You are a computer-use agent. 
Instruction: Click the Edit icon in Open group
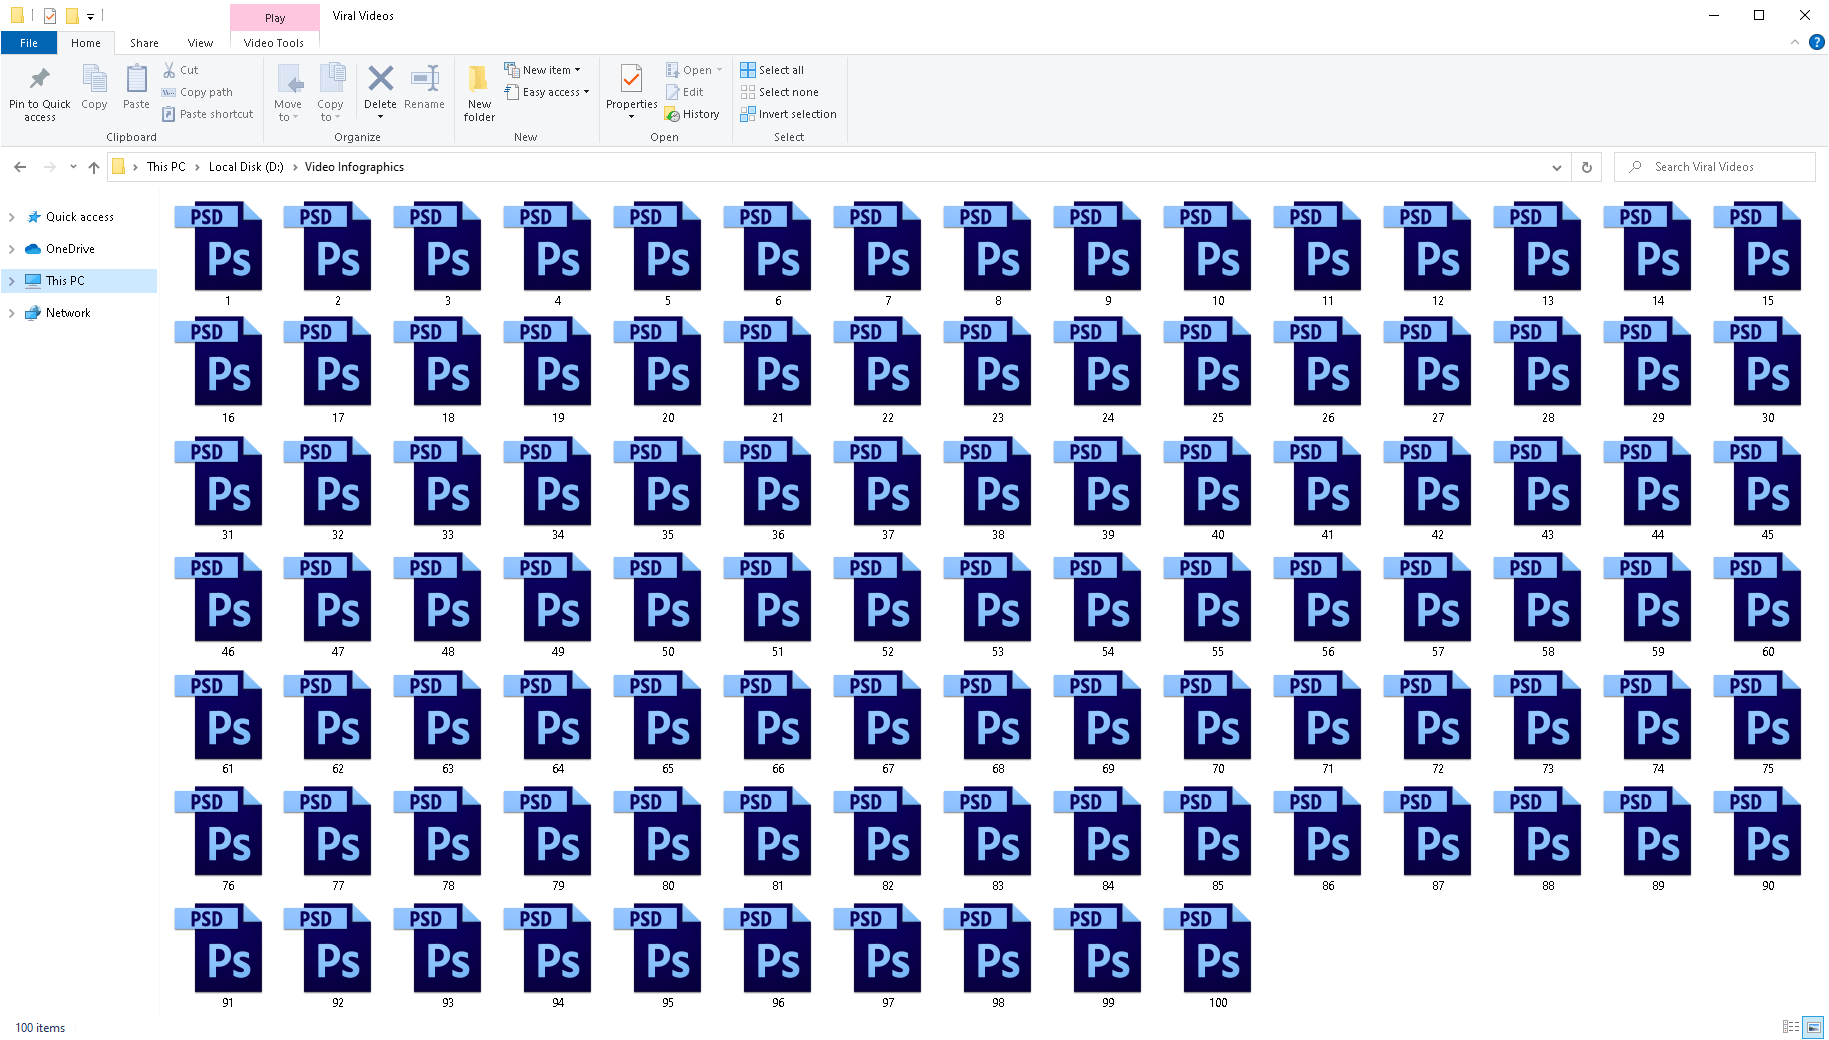[673, 92]
